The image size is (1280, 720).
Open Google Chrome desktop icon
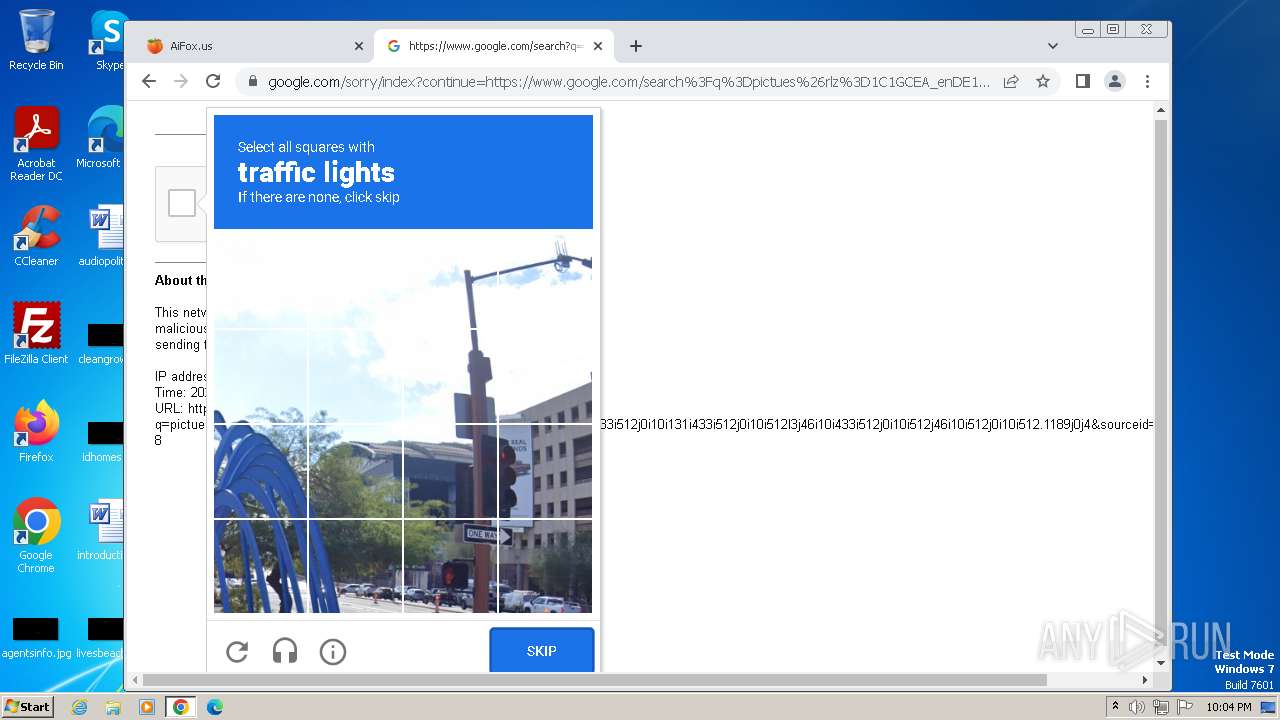click(x=36, y=536)
